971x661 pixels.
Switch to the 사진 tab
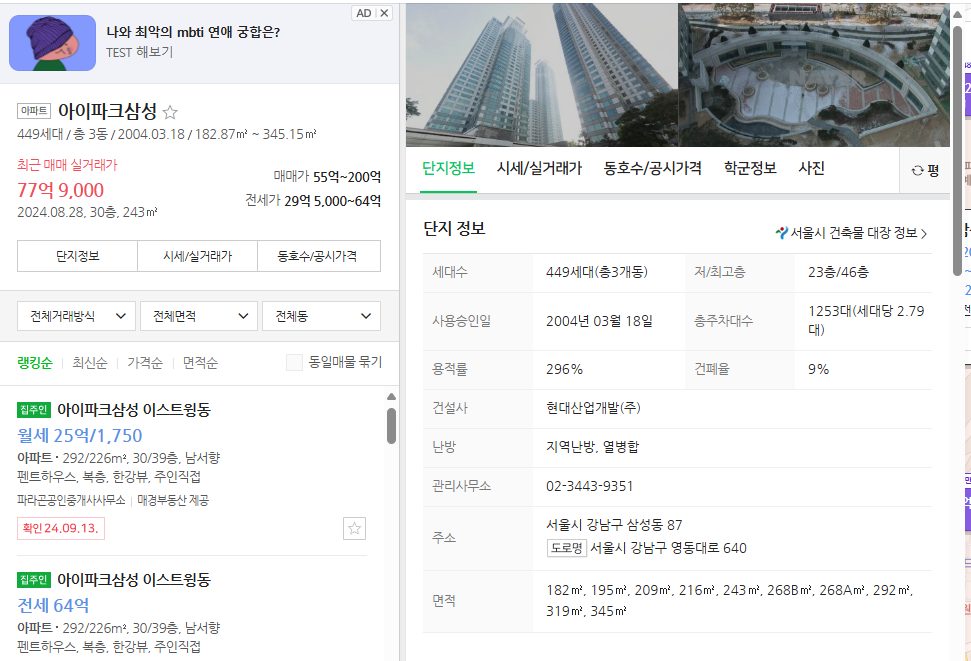[x=811, y=169]
